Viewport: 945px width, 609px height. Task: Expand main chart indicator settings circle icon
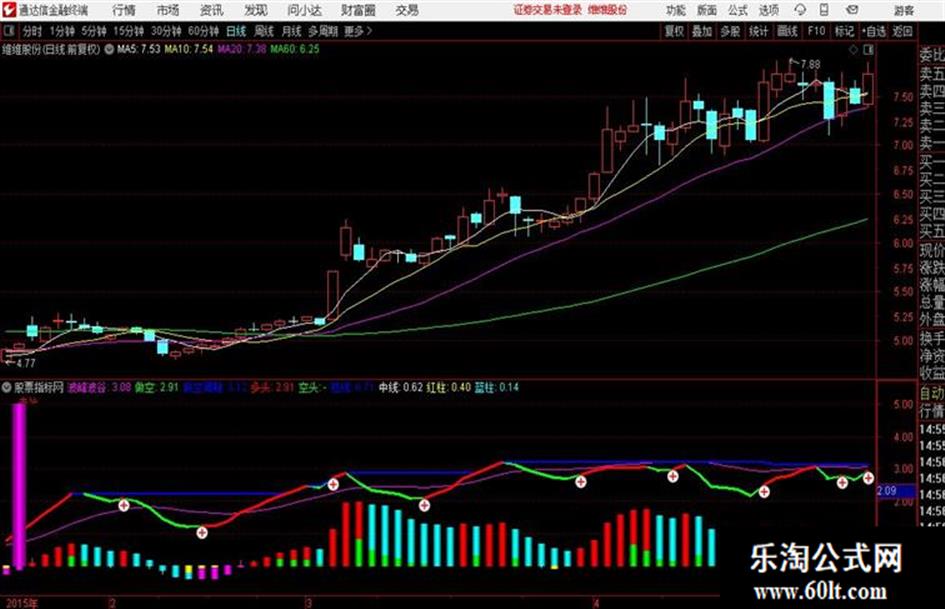[x=109, y=49]
